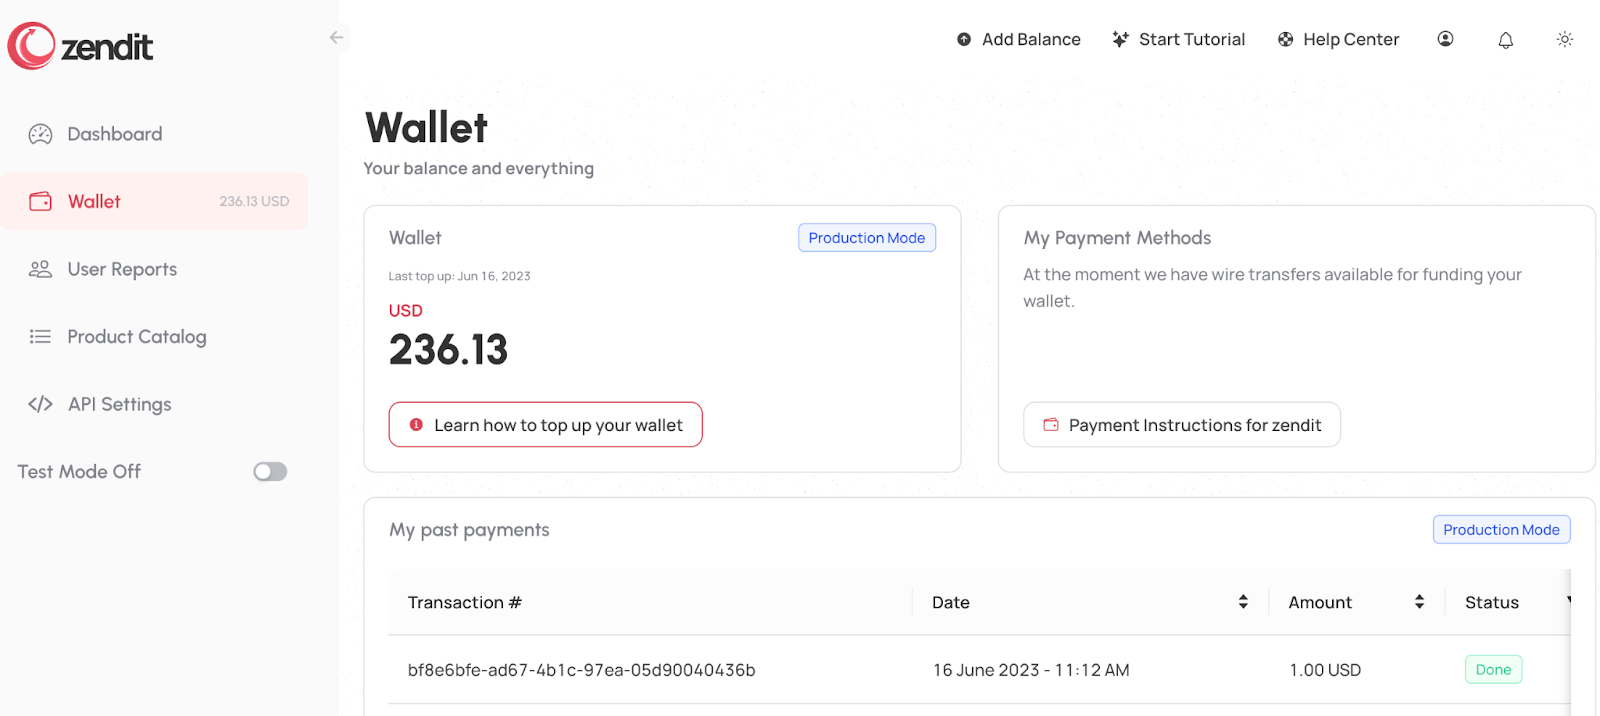1600x716 pixels.
Task: Collapse the sidebar with the left arrow
Action: tap(336, 36)
